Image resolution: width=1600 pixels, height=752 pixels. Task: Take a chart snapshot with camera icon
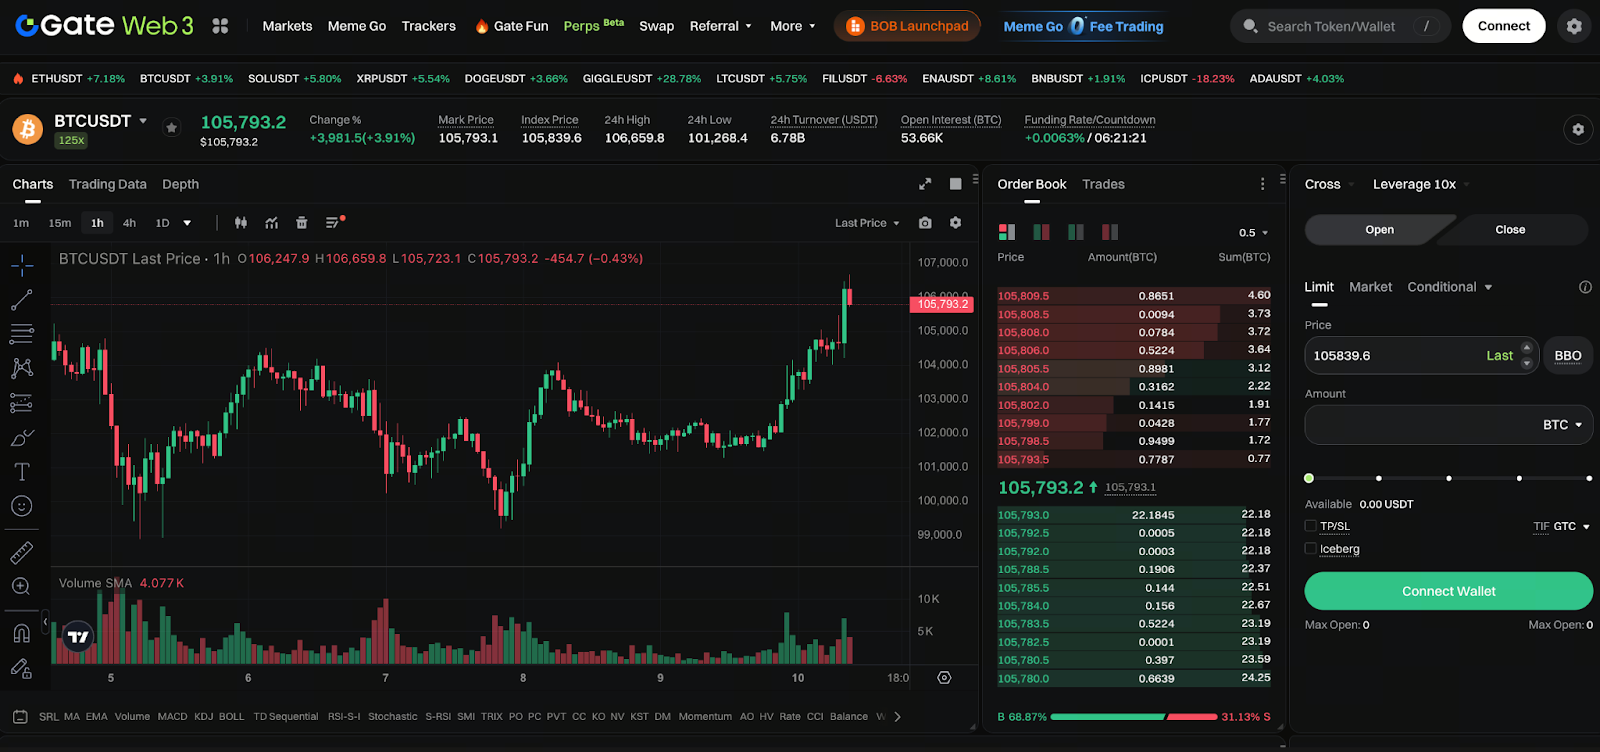coord(925,223)
